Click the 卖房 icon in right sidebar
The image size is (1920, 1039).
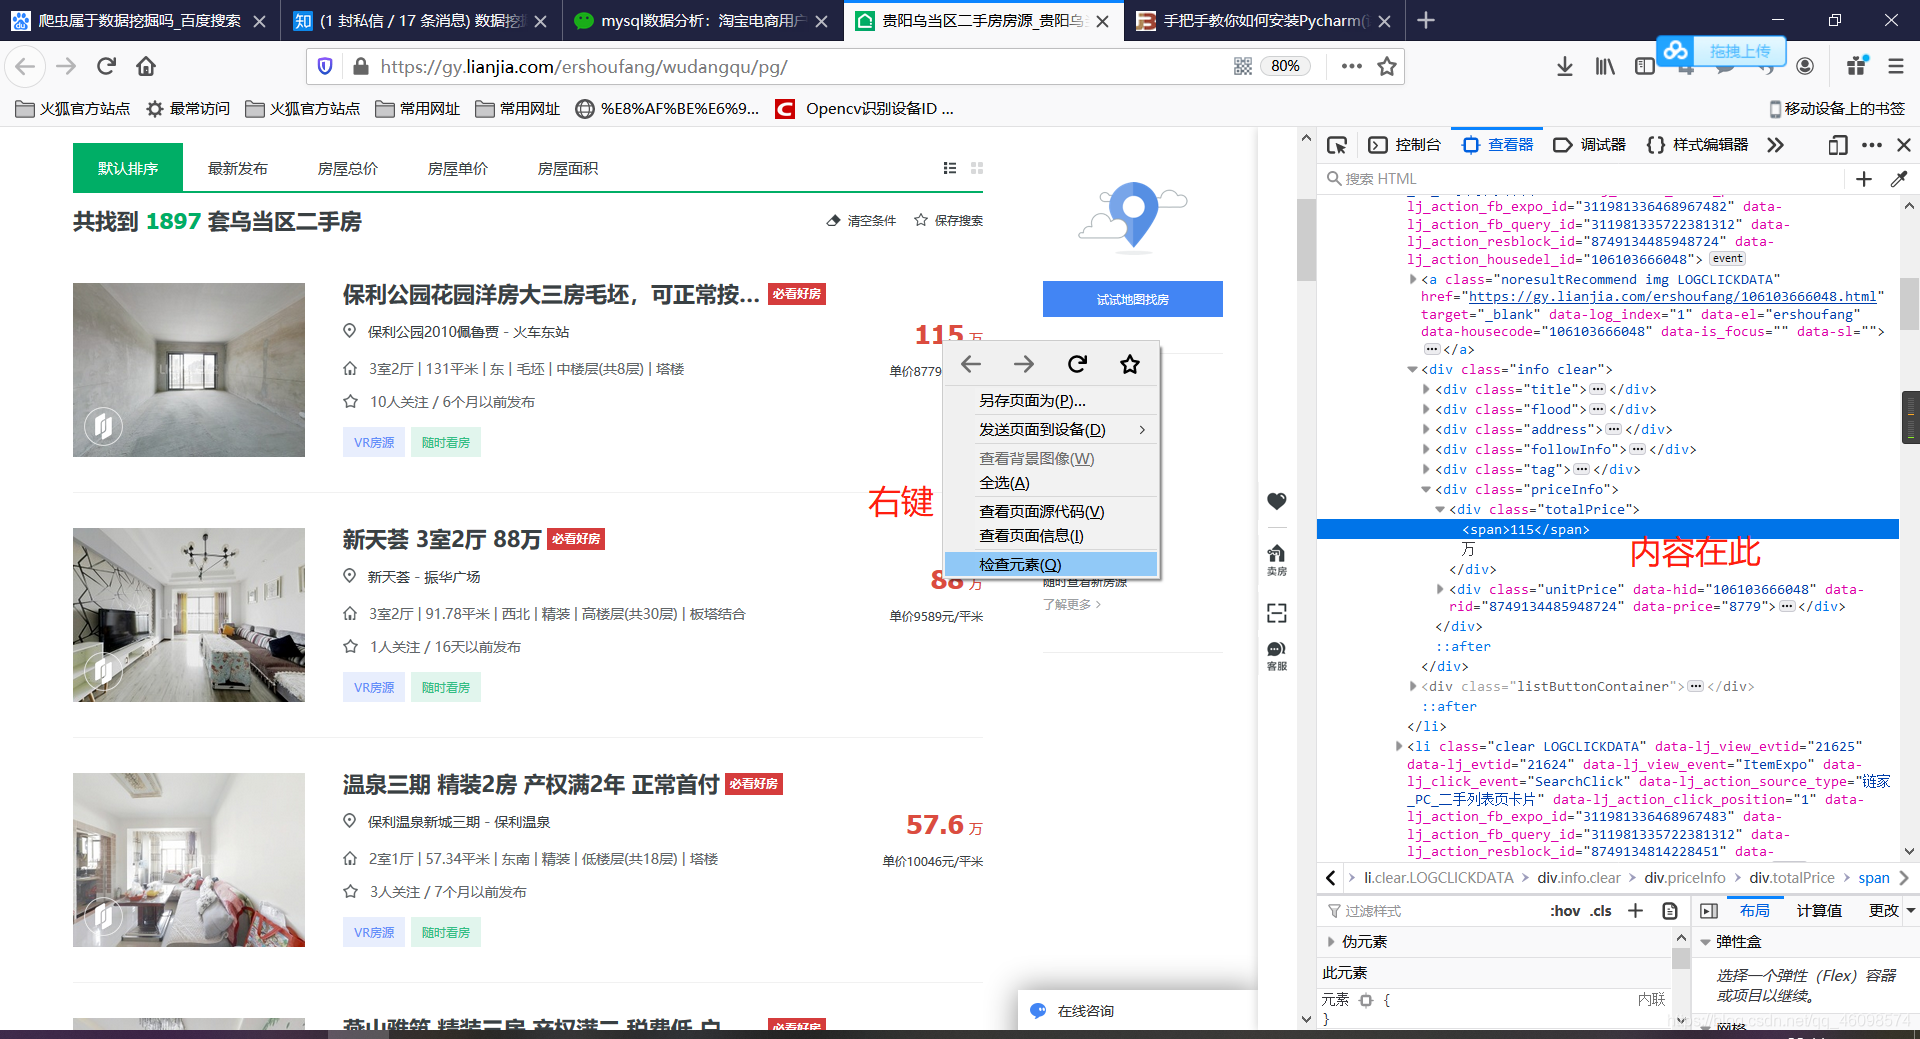click(x=1276, y=558)
